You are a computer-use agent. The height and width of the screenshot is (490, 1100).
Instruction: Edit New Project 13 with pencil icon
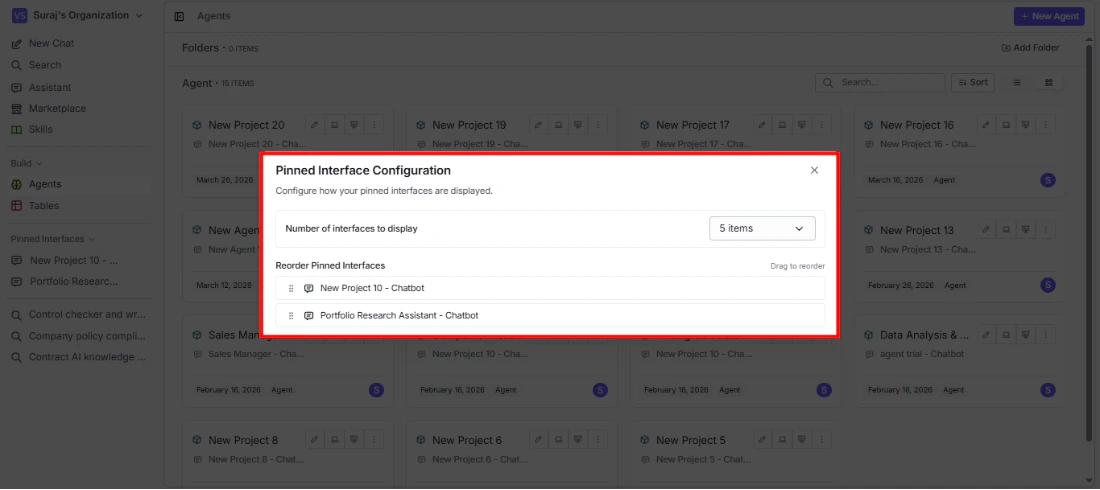[986, 230]
